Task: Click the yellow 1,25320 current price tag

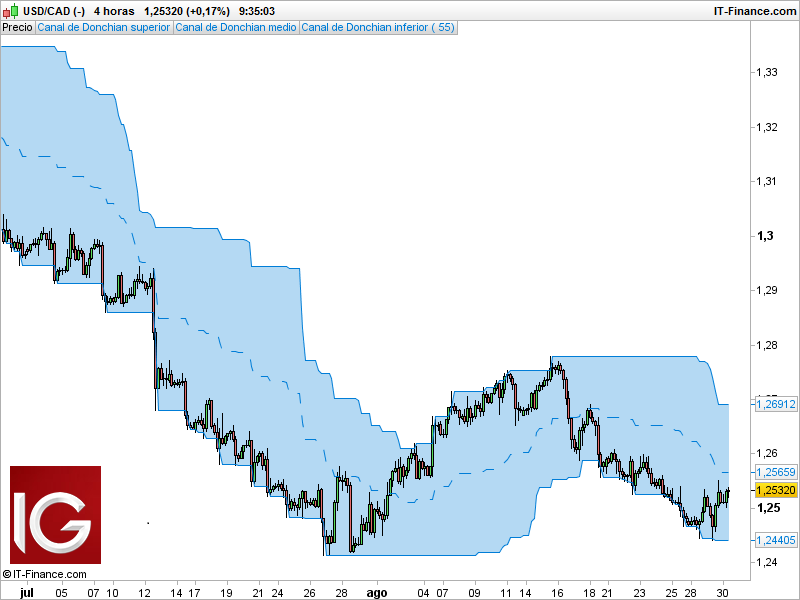Action: coord(776,490)
